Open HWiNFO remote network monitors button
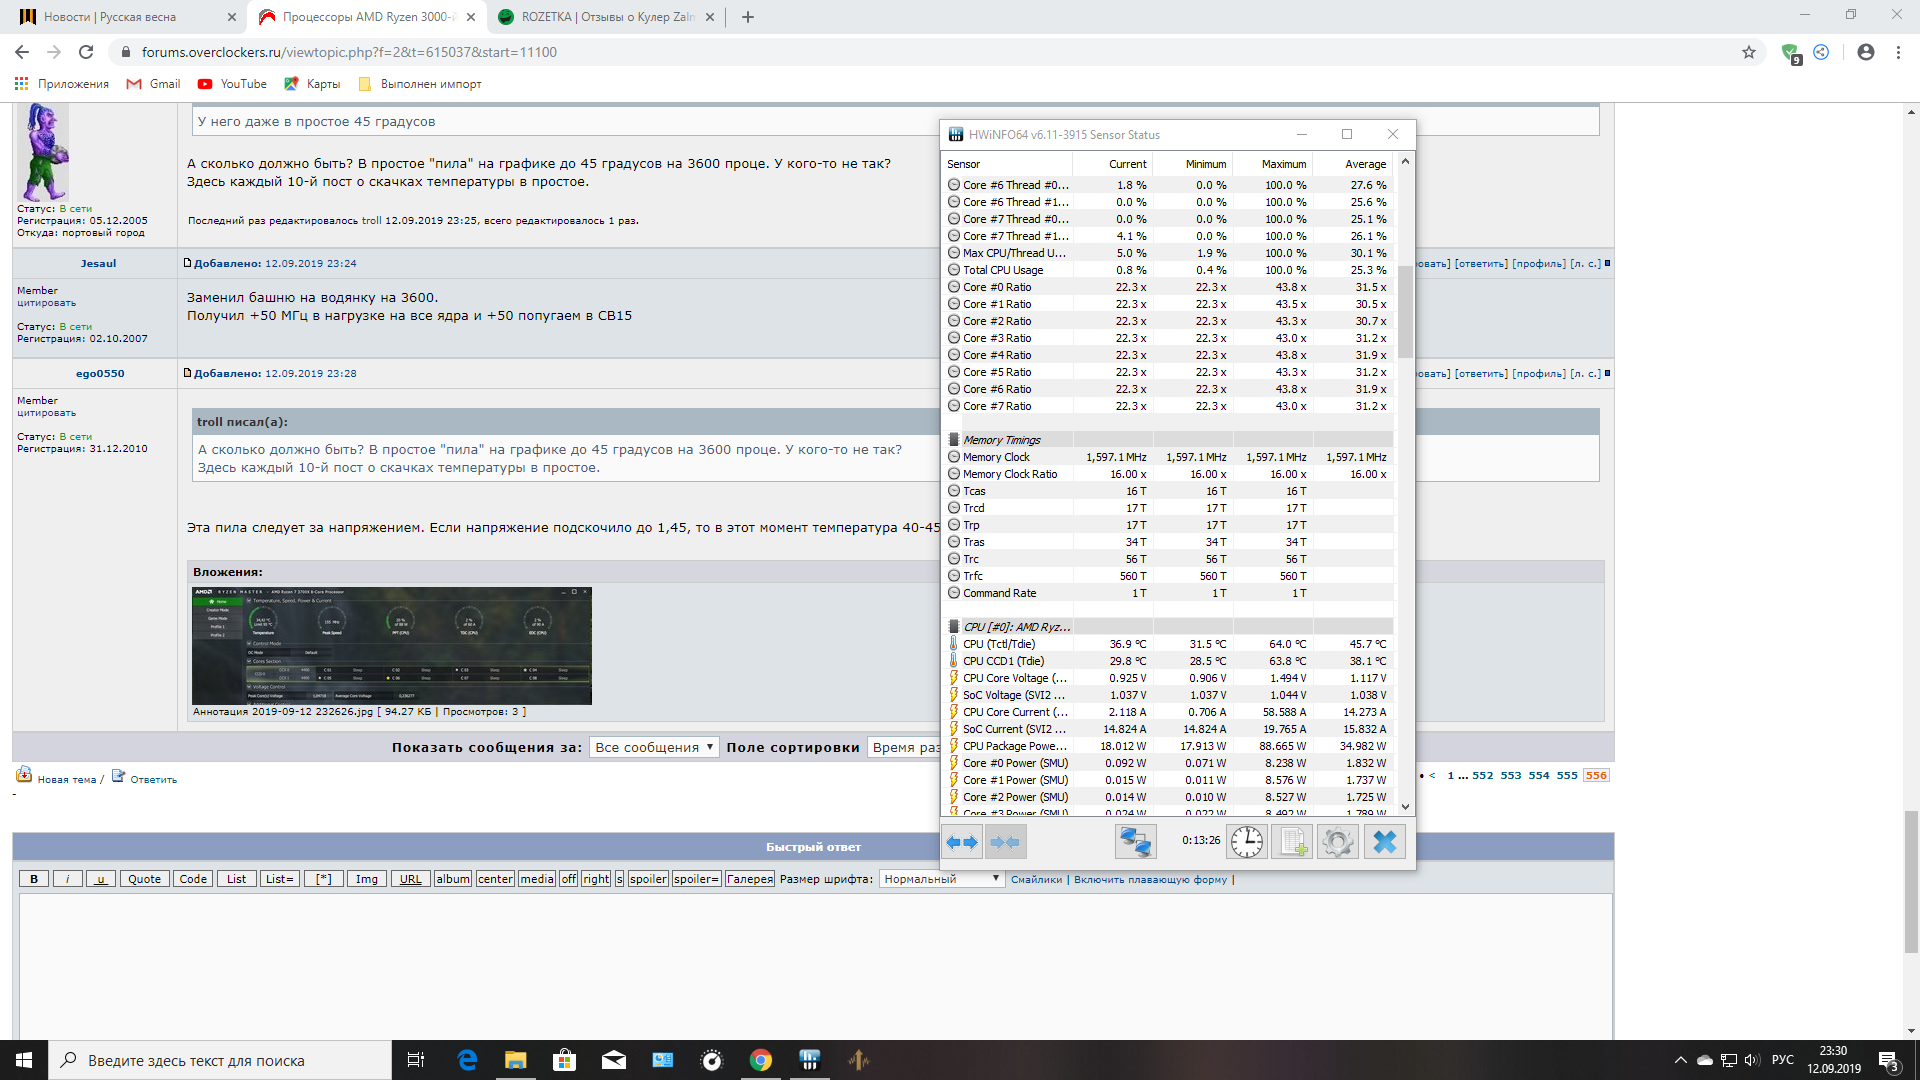The height and width of the screenshot is (1080, 1920). pos(1135,842)
